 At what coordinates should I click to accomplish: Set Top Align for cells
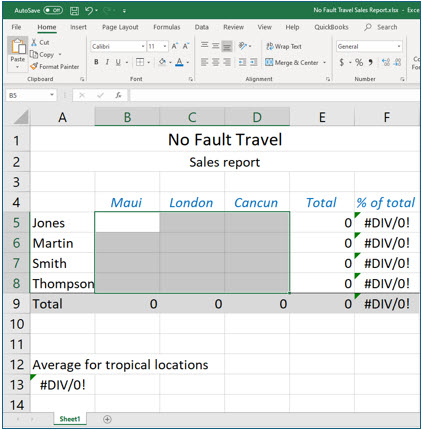205,45
